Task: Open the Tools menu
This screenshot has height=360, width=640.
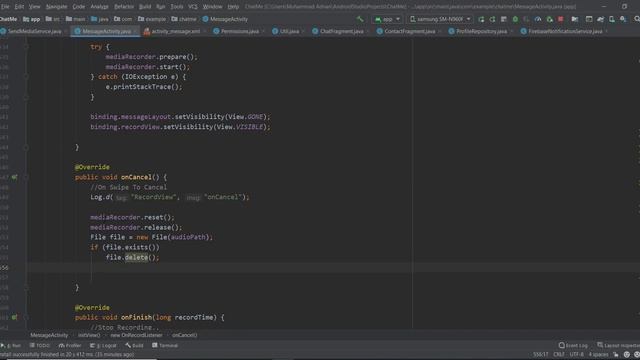Action: [177, 7]
